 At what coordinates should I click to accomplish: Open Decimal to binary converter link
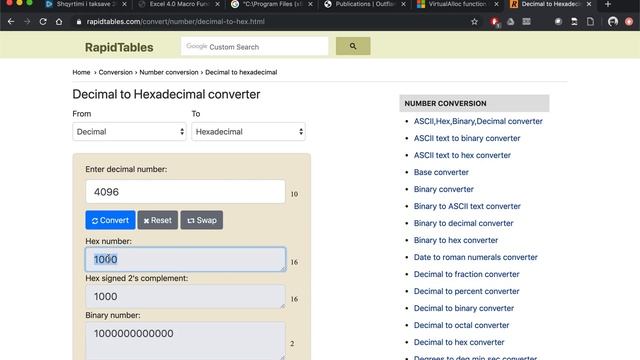(x=464, y=308)
